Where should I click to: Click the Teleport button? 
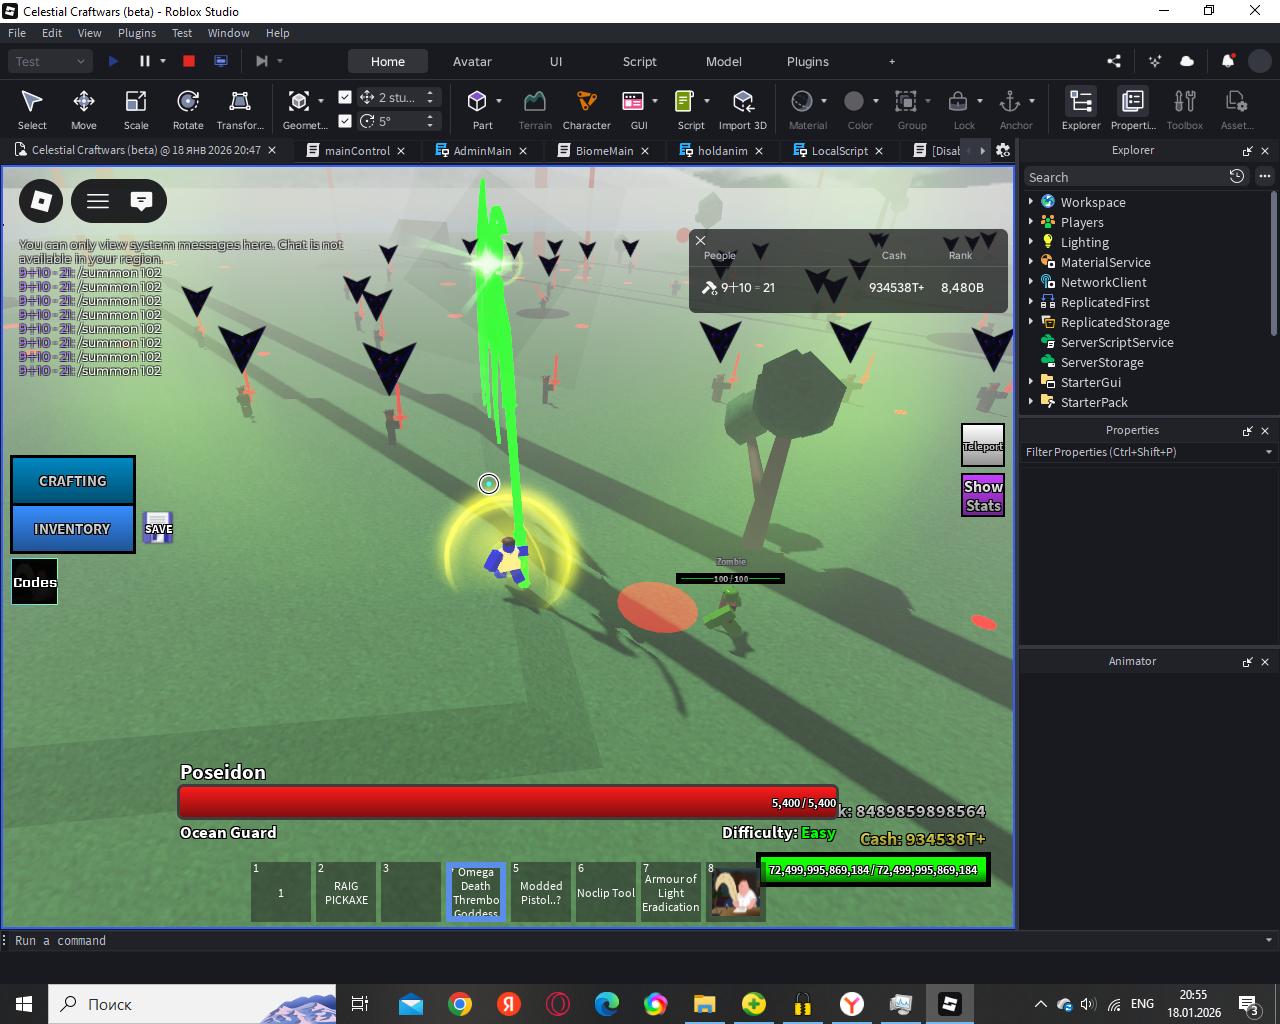[x=982, y=446]
